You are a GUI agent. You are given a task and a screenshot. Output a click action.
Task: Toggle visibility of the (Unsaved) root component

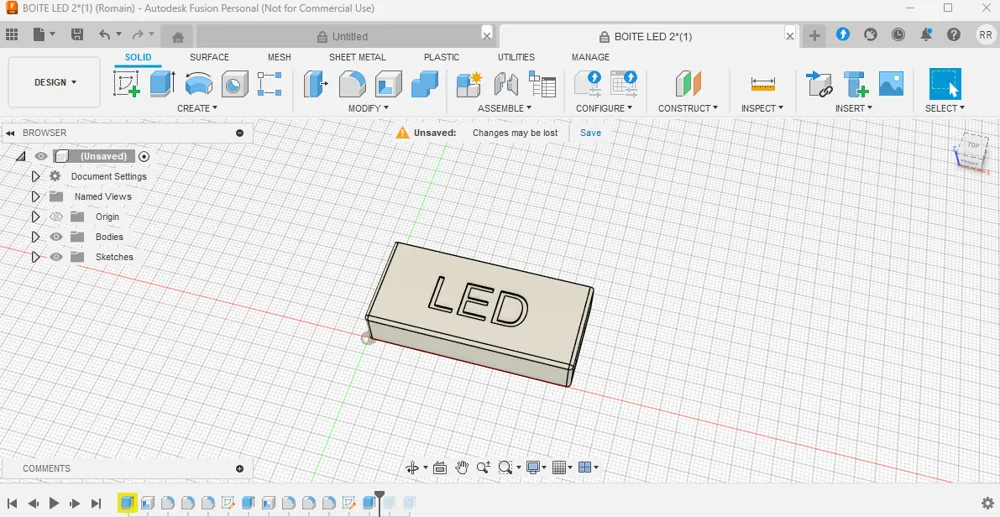pos(41,156)
